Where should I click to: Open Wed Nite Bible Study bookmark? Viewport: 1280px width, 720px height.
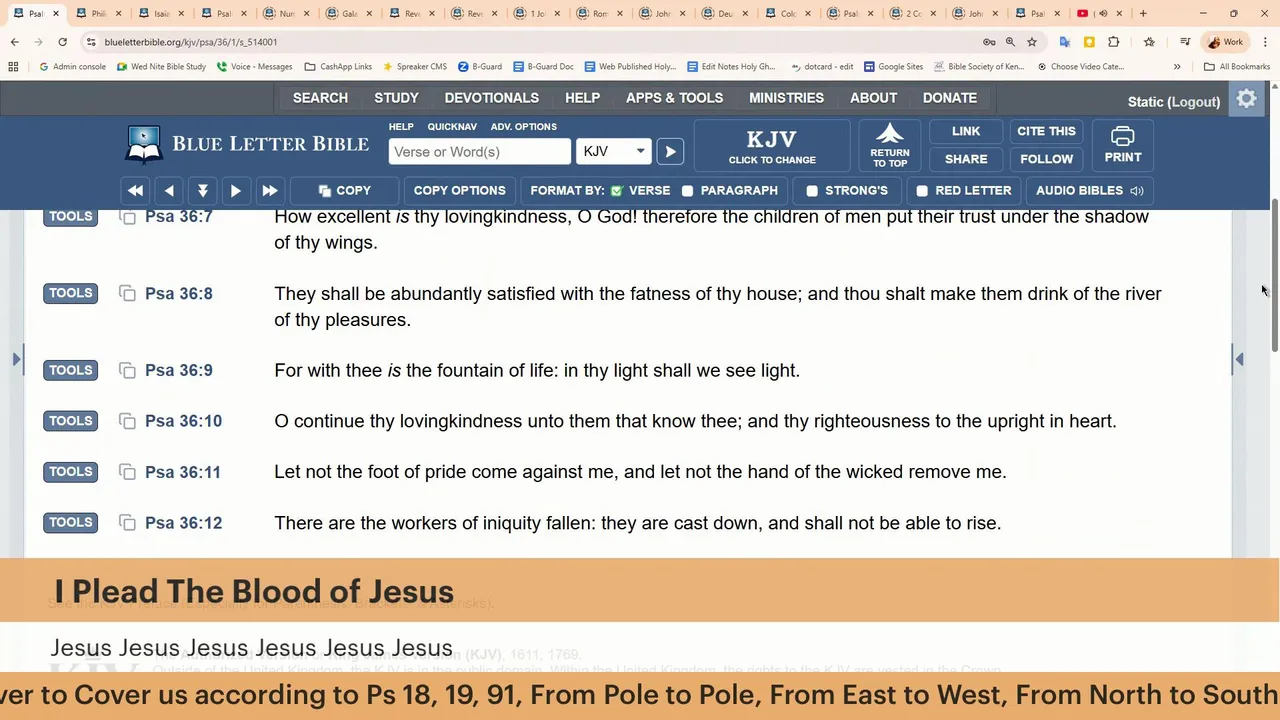(161, 66)
